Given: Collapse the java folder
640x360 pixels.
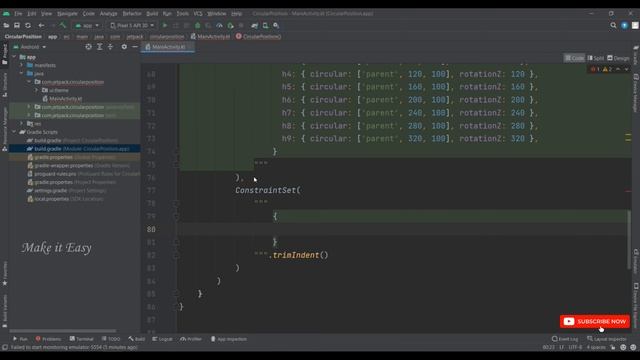Looking at the screenshot, I should (x=22, y=74).
